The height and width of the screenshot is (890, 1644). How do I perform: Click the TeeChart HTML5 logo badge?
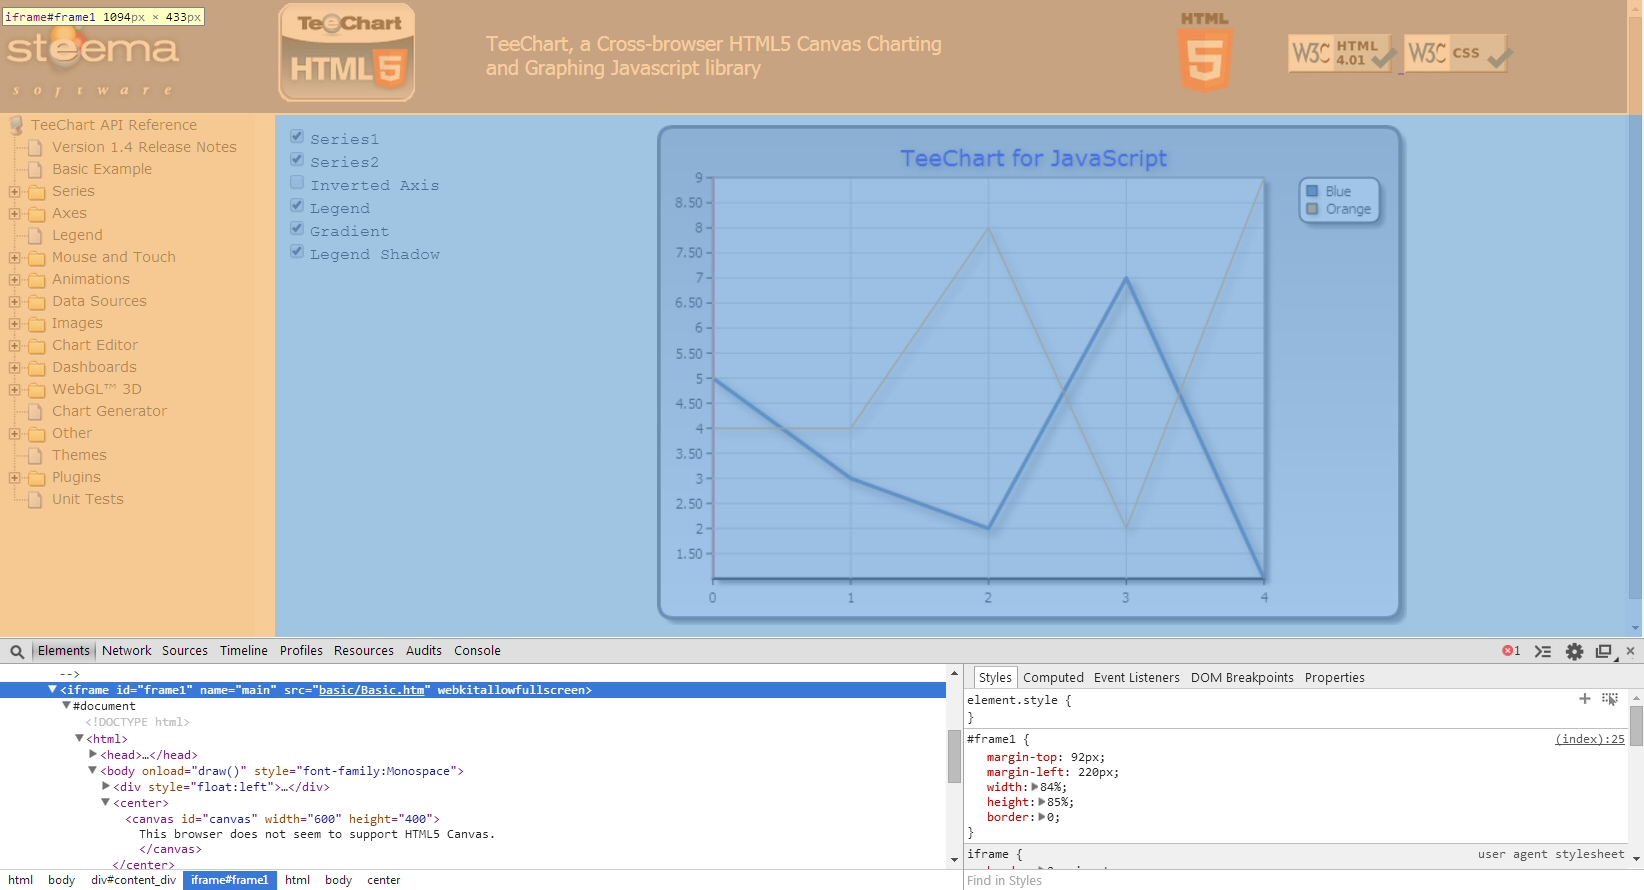[347, 52]
